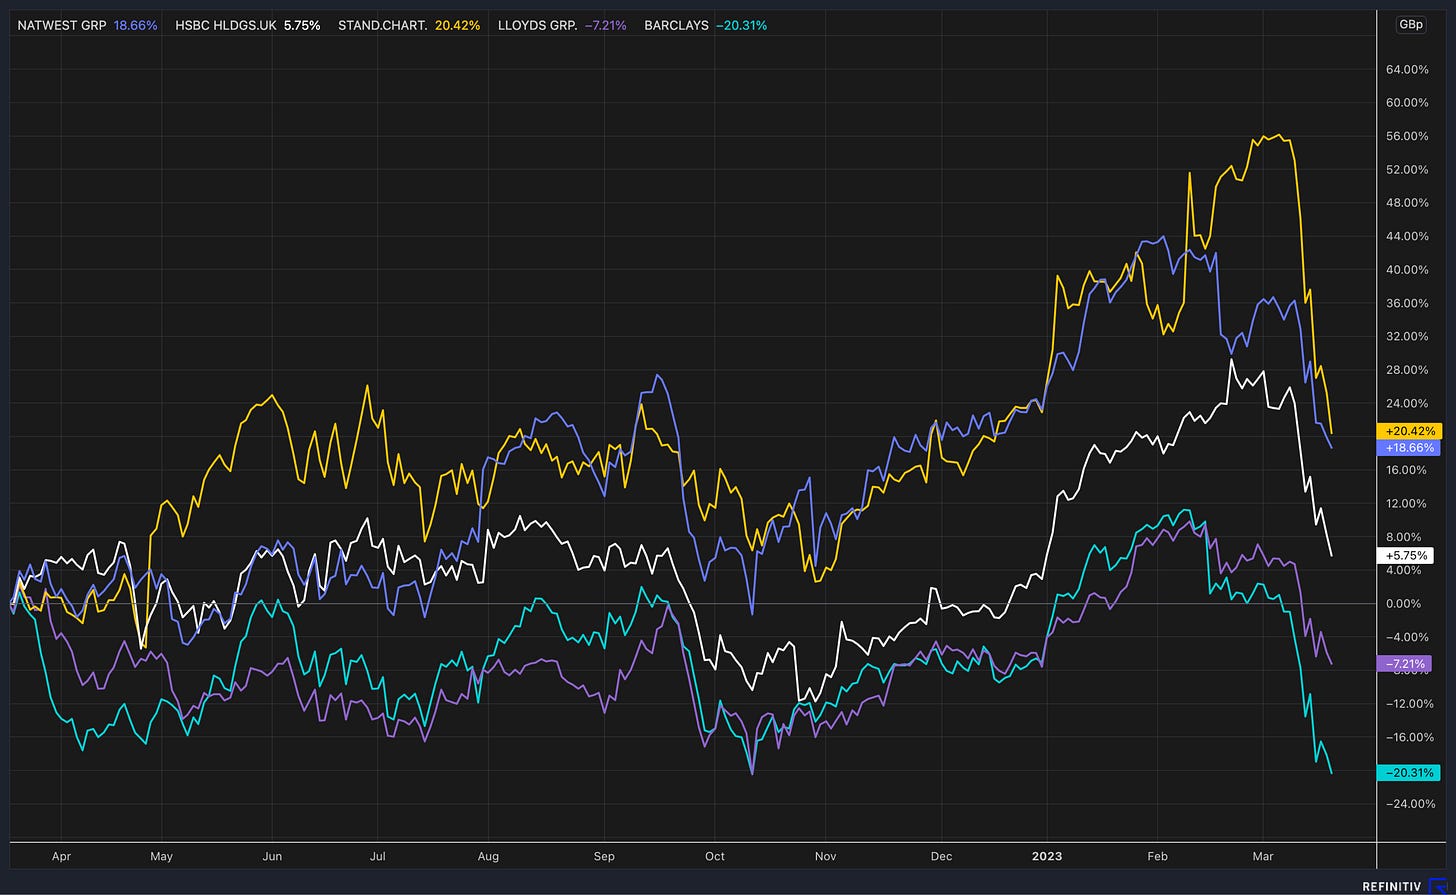Click the 12.00% axis label
The width and height of the screenshot is (1456, 895).
pyautogui.click(x=1407, y=504)
